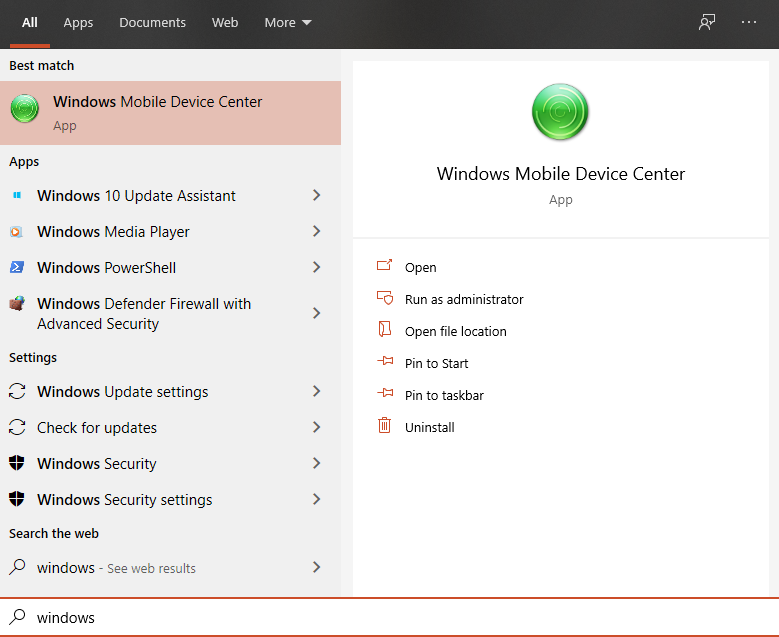Click the Windows Security shield icon
Screen dimensions: 779x637
[16, 464]
